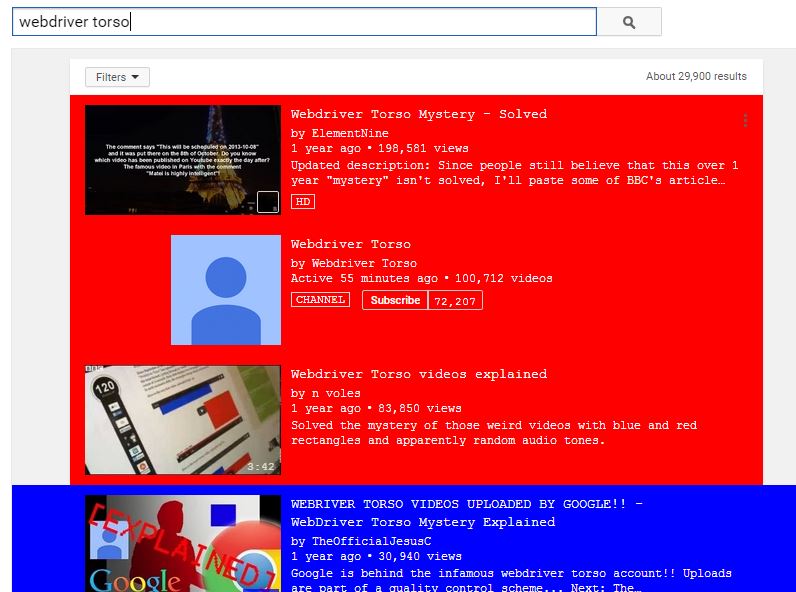
Task: Open the Filters dropdown
Action: click(117, 77)
